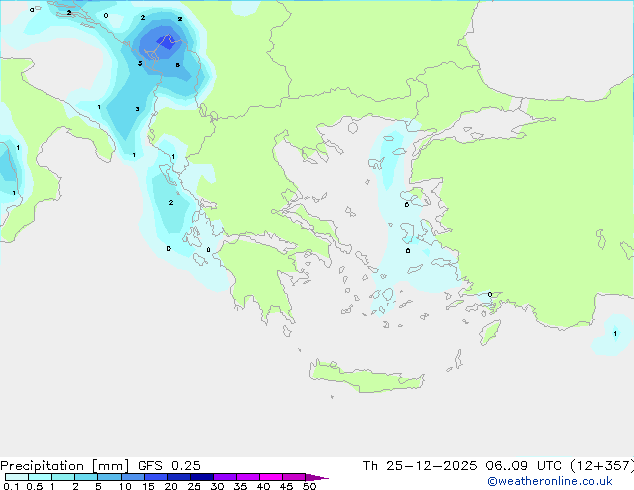The width and height of the screenshot is (634, 490).
Task: Click the 0.1 legend scale label
Action: point(11,486)
